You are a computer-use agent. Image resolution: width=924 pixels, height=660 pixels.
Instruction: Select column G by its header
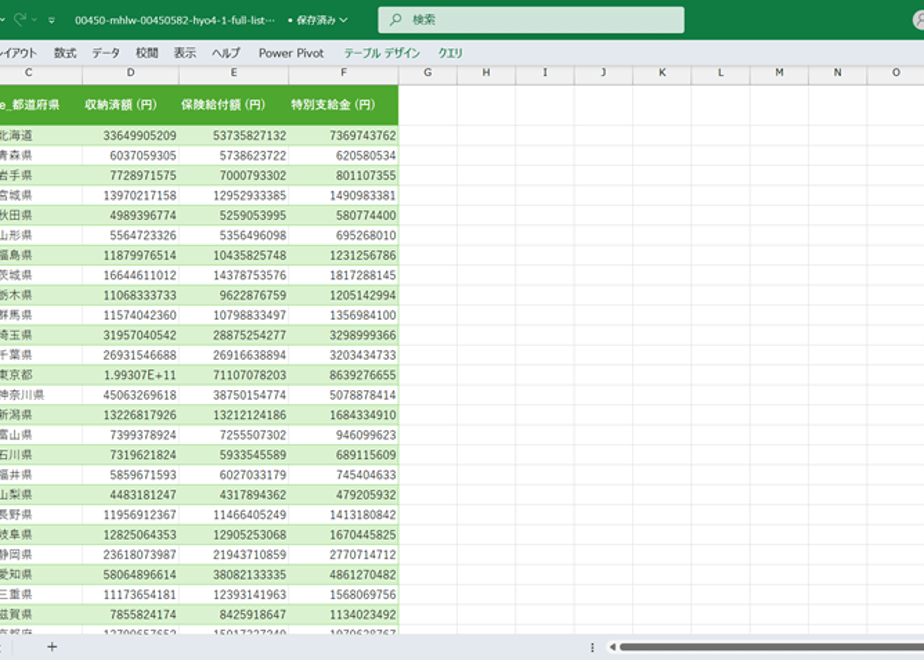428,72
